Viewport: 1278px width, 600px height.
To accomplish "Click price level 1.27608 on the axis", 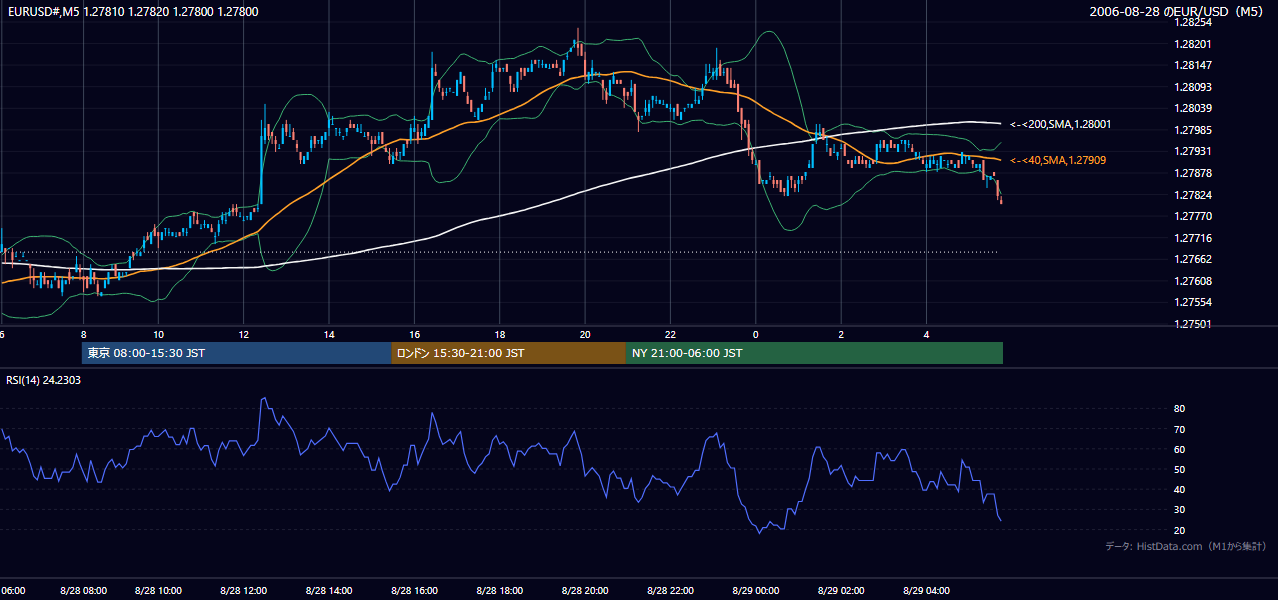I will pyautogui.click(x=1194, y=281).
